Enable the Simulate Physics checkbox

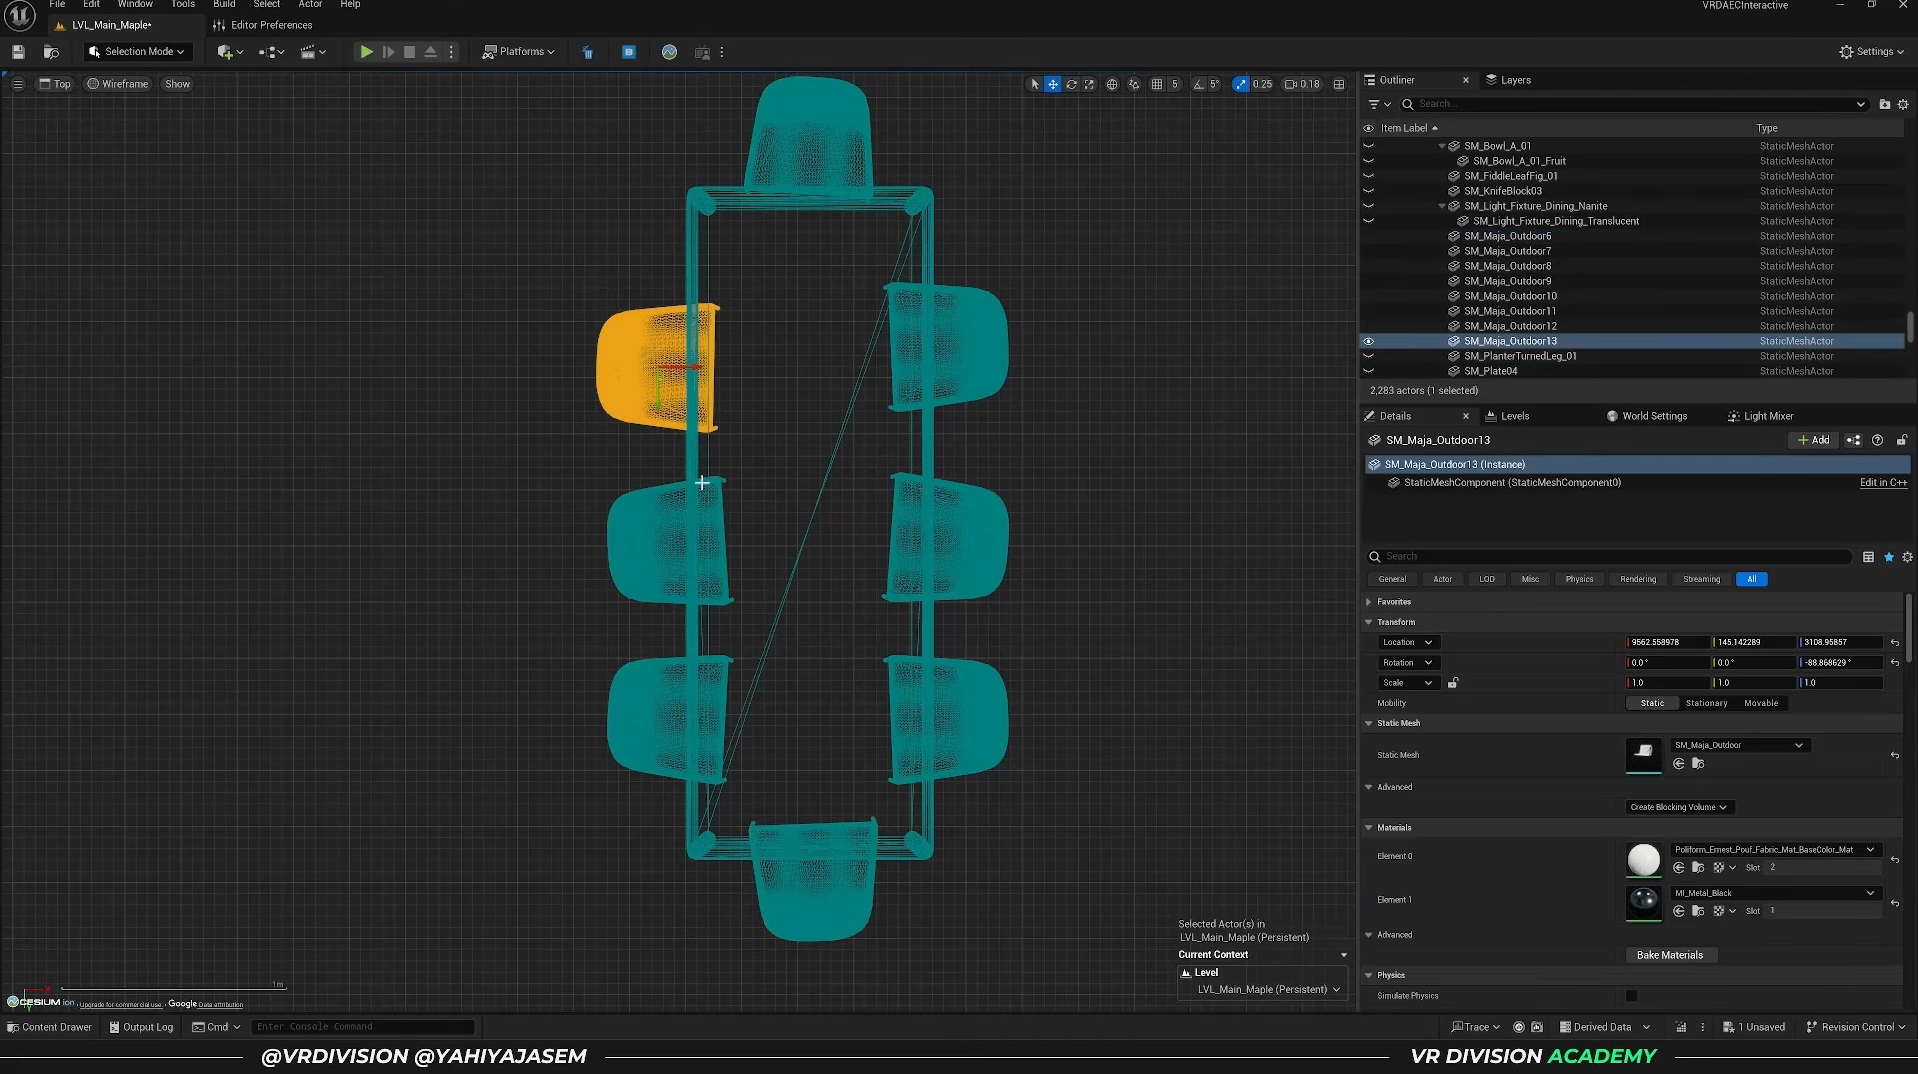coord(1631,996)
